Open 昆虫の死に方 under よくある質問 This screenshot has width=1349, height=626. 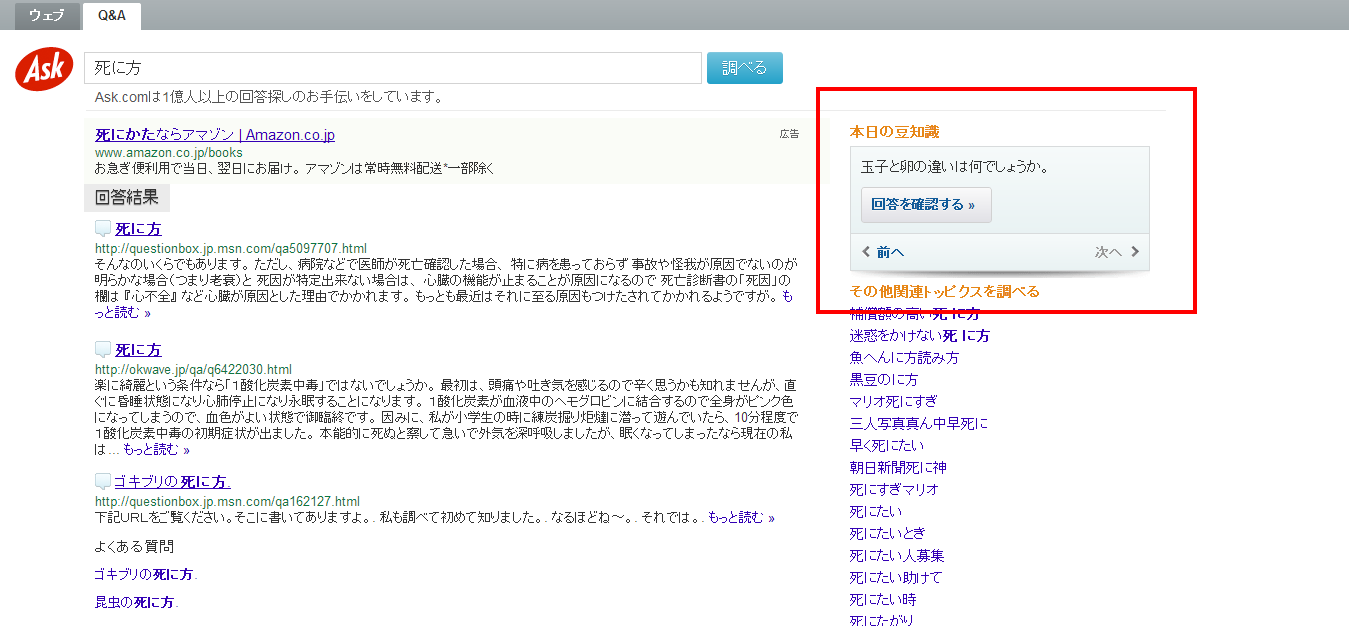coord(135,602)
